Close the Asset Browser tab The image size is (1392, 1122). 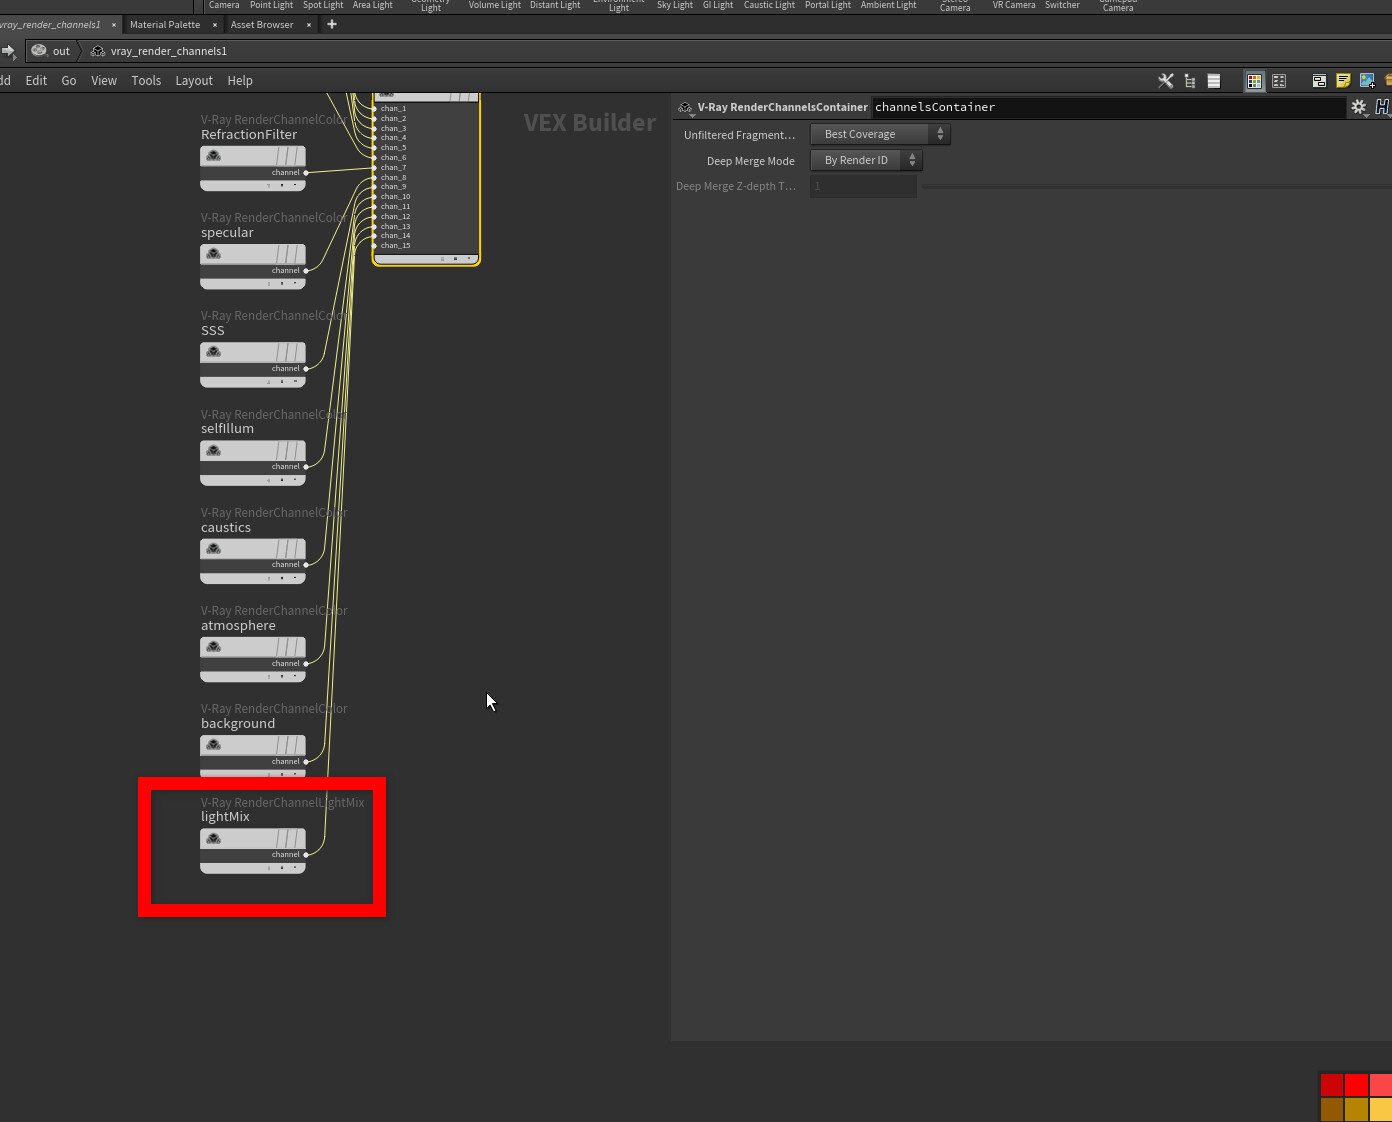click(309, 25)
